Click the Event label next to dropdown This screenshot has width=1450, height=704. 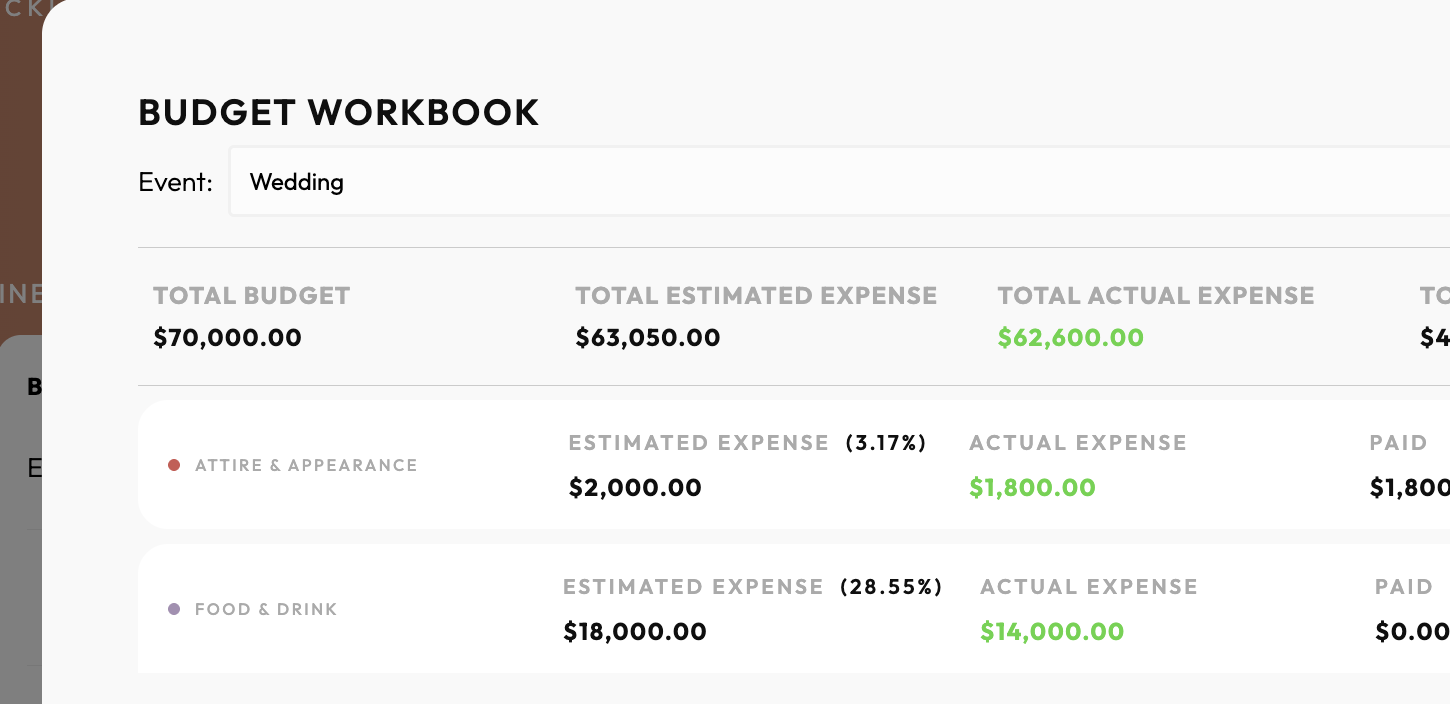click(175, 182)
